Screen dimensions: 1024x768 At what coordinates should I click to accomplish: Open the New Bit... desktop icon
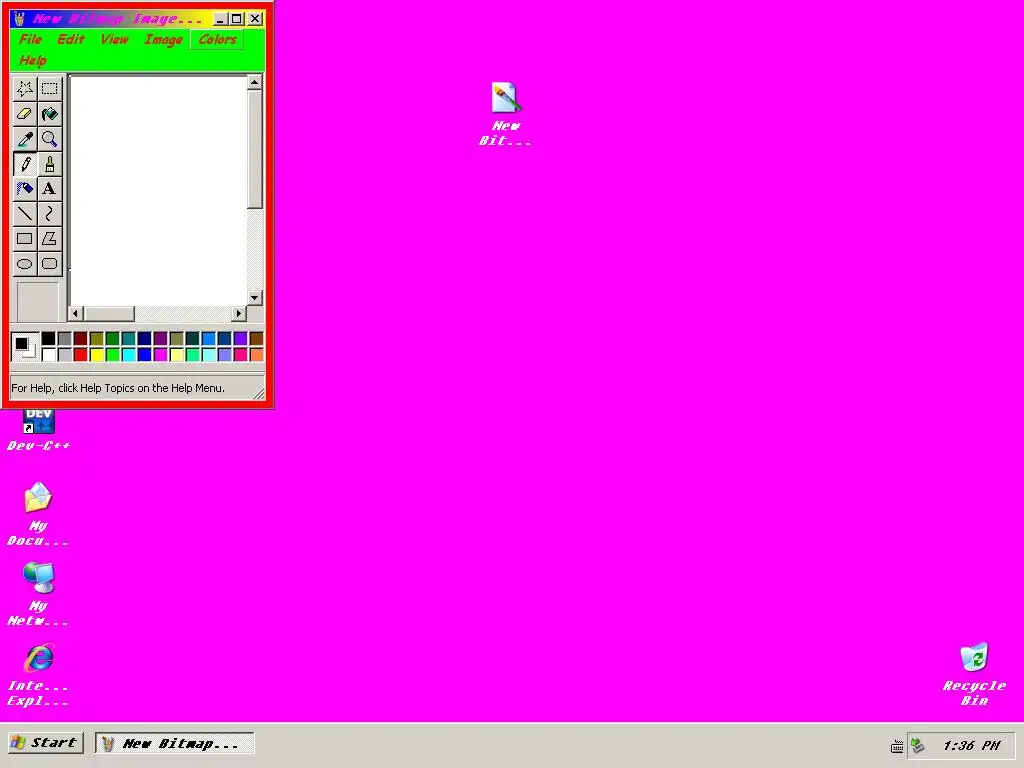point(505,114)
